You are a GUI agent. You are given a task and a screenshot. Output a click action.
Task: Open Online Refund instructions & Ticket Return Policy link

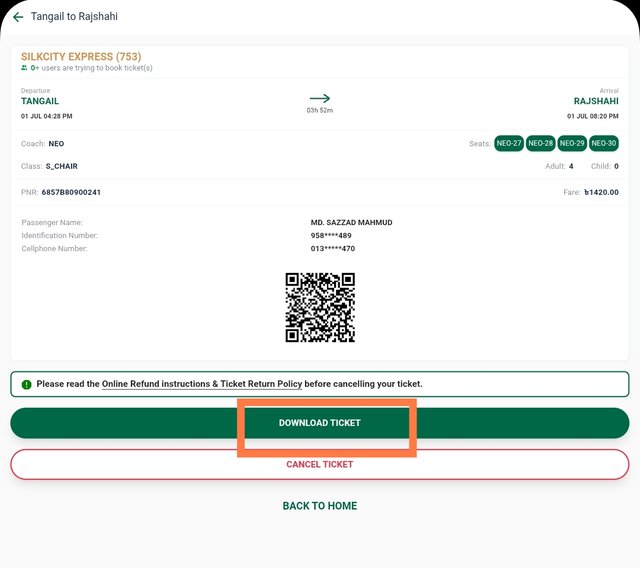pyautogui.click(x=202, y=384)
